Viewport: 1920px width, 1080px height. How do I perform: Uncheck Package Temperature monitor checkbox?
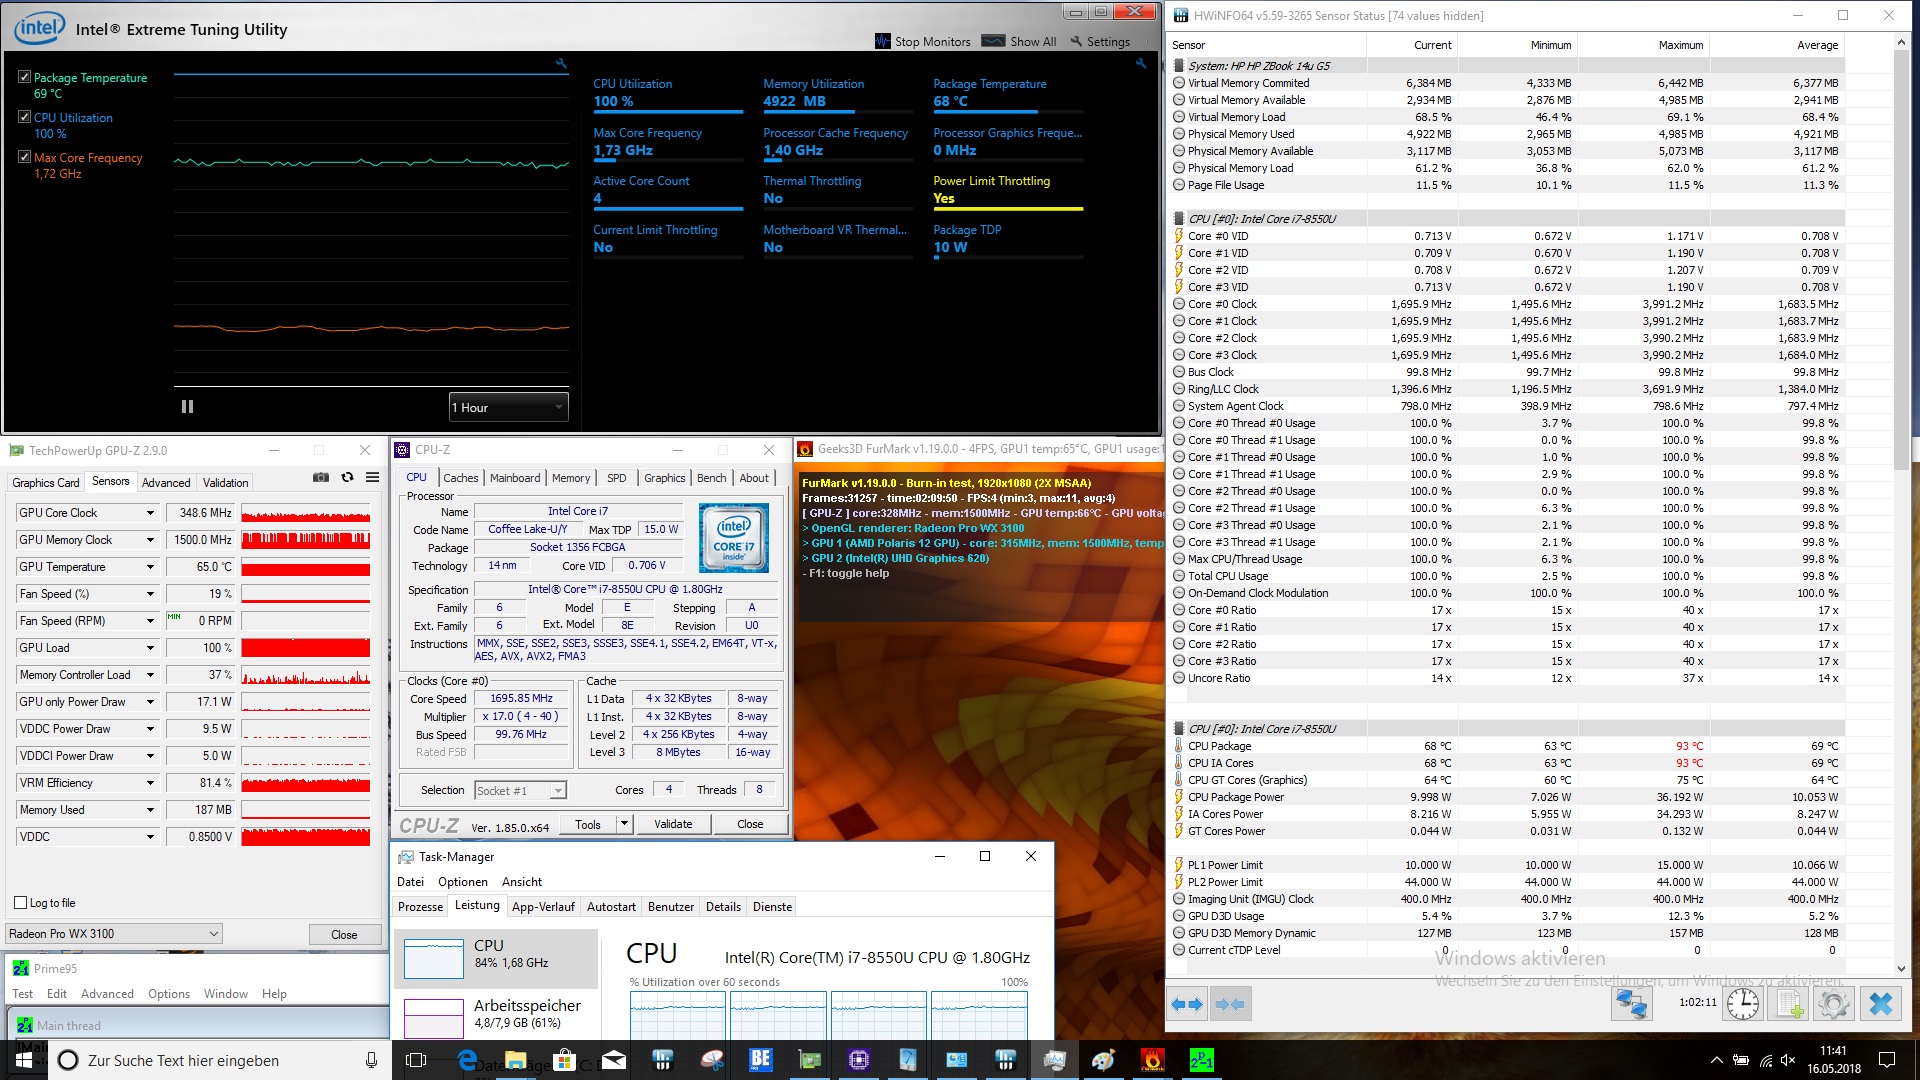coord(25,77)
